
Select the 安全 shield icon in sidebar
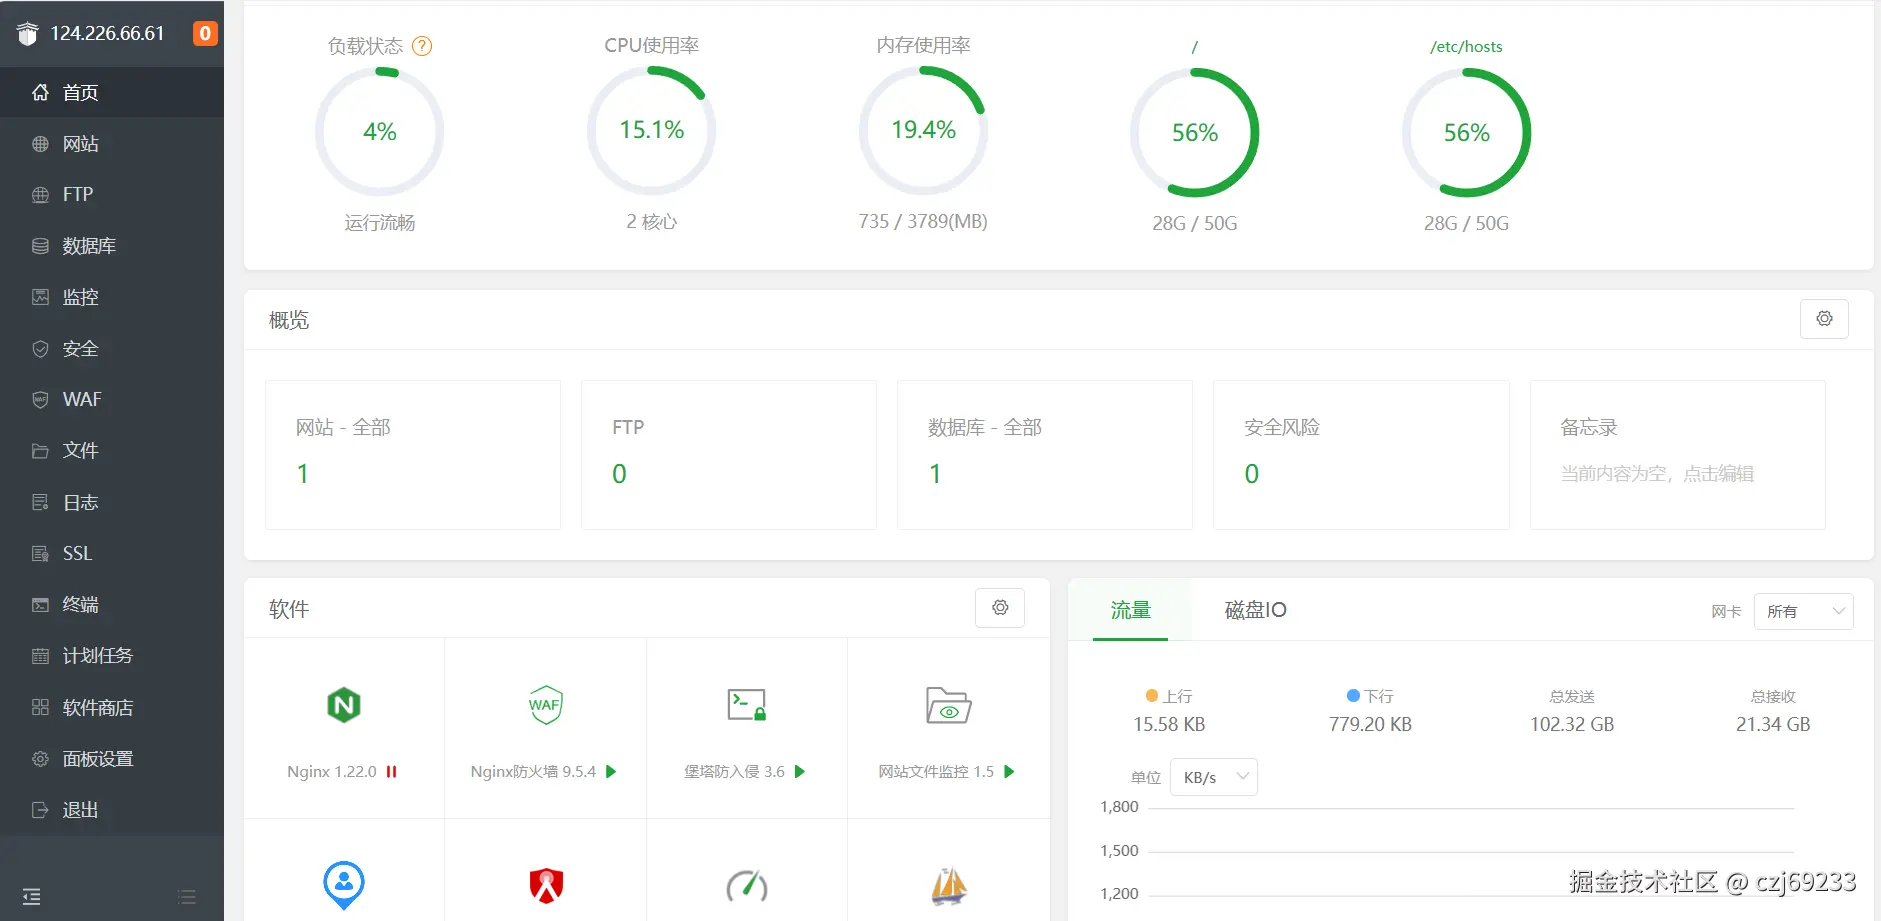pos(40,349)
